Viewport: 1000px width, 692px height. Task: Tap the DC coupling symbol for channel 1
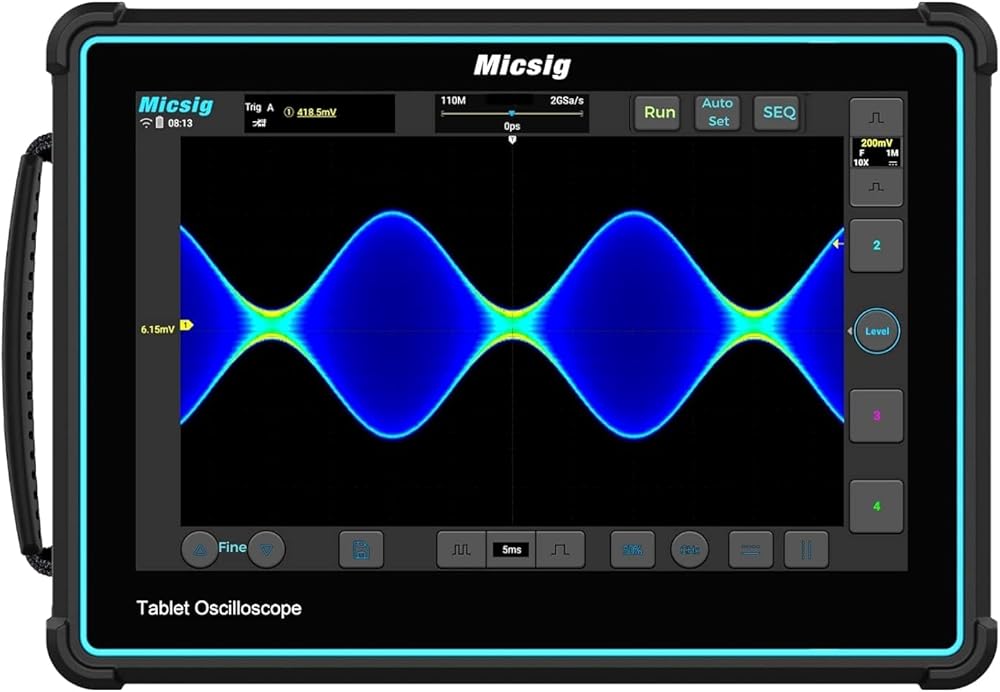point(893,163)
